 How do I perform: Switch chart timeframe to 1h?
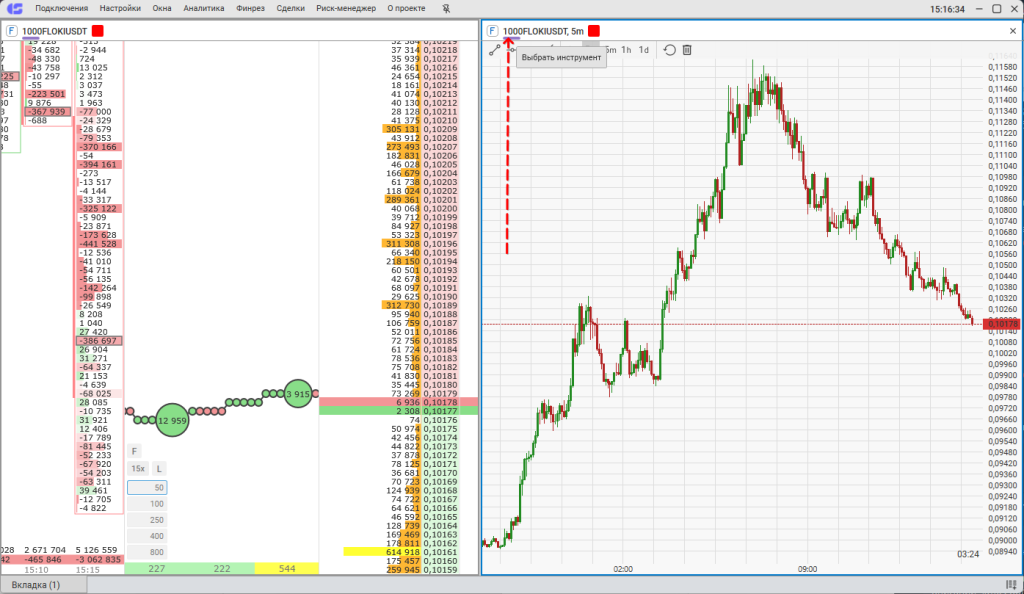tap(626, 50)
